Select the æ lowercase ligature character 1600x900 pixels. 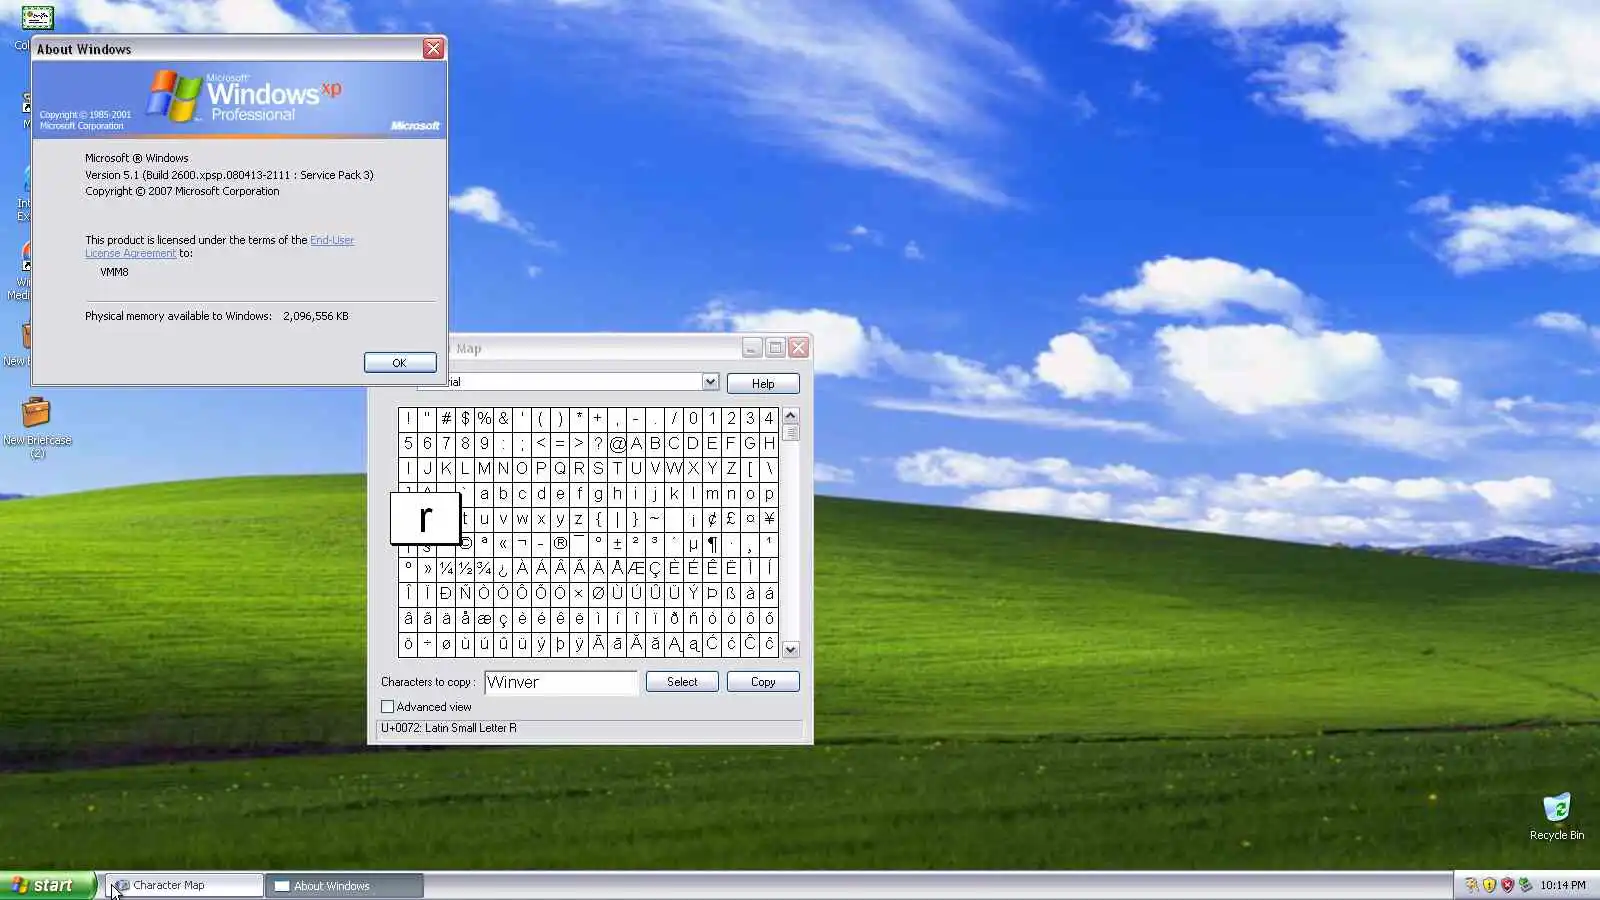[x=484, y=618]
